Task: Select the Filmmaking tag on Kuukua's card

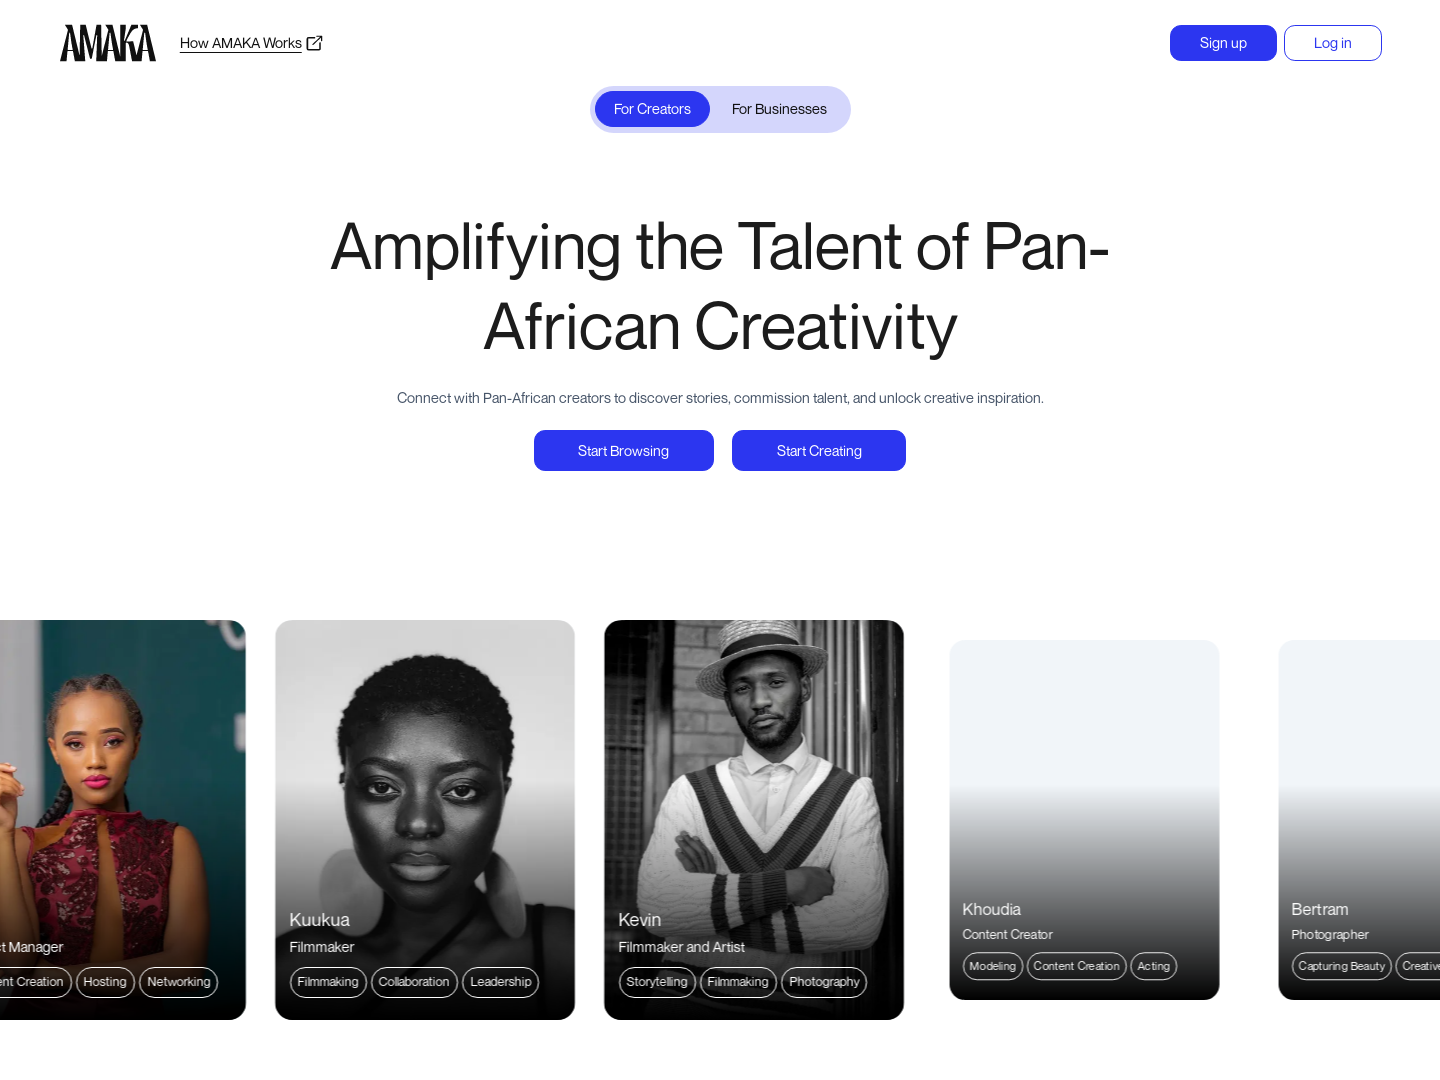Action: (x=327, y=982)
